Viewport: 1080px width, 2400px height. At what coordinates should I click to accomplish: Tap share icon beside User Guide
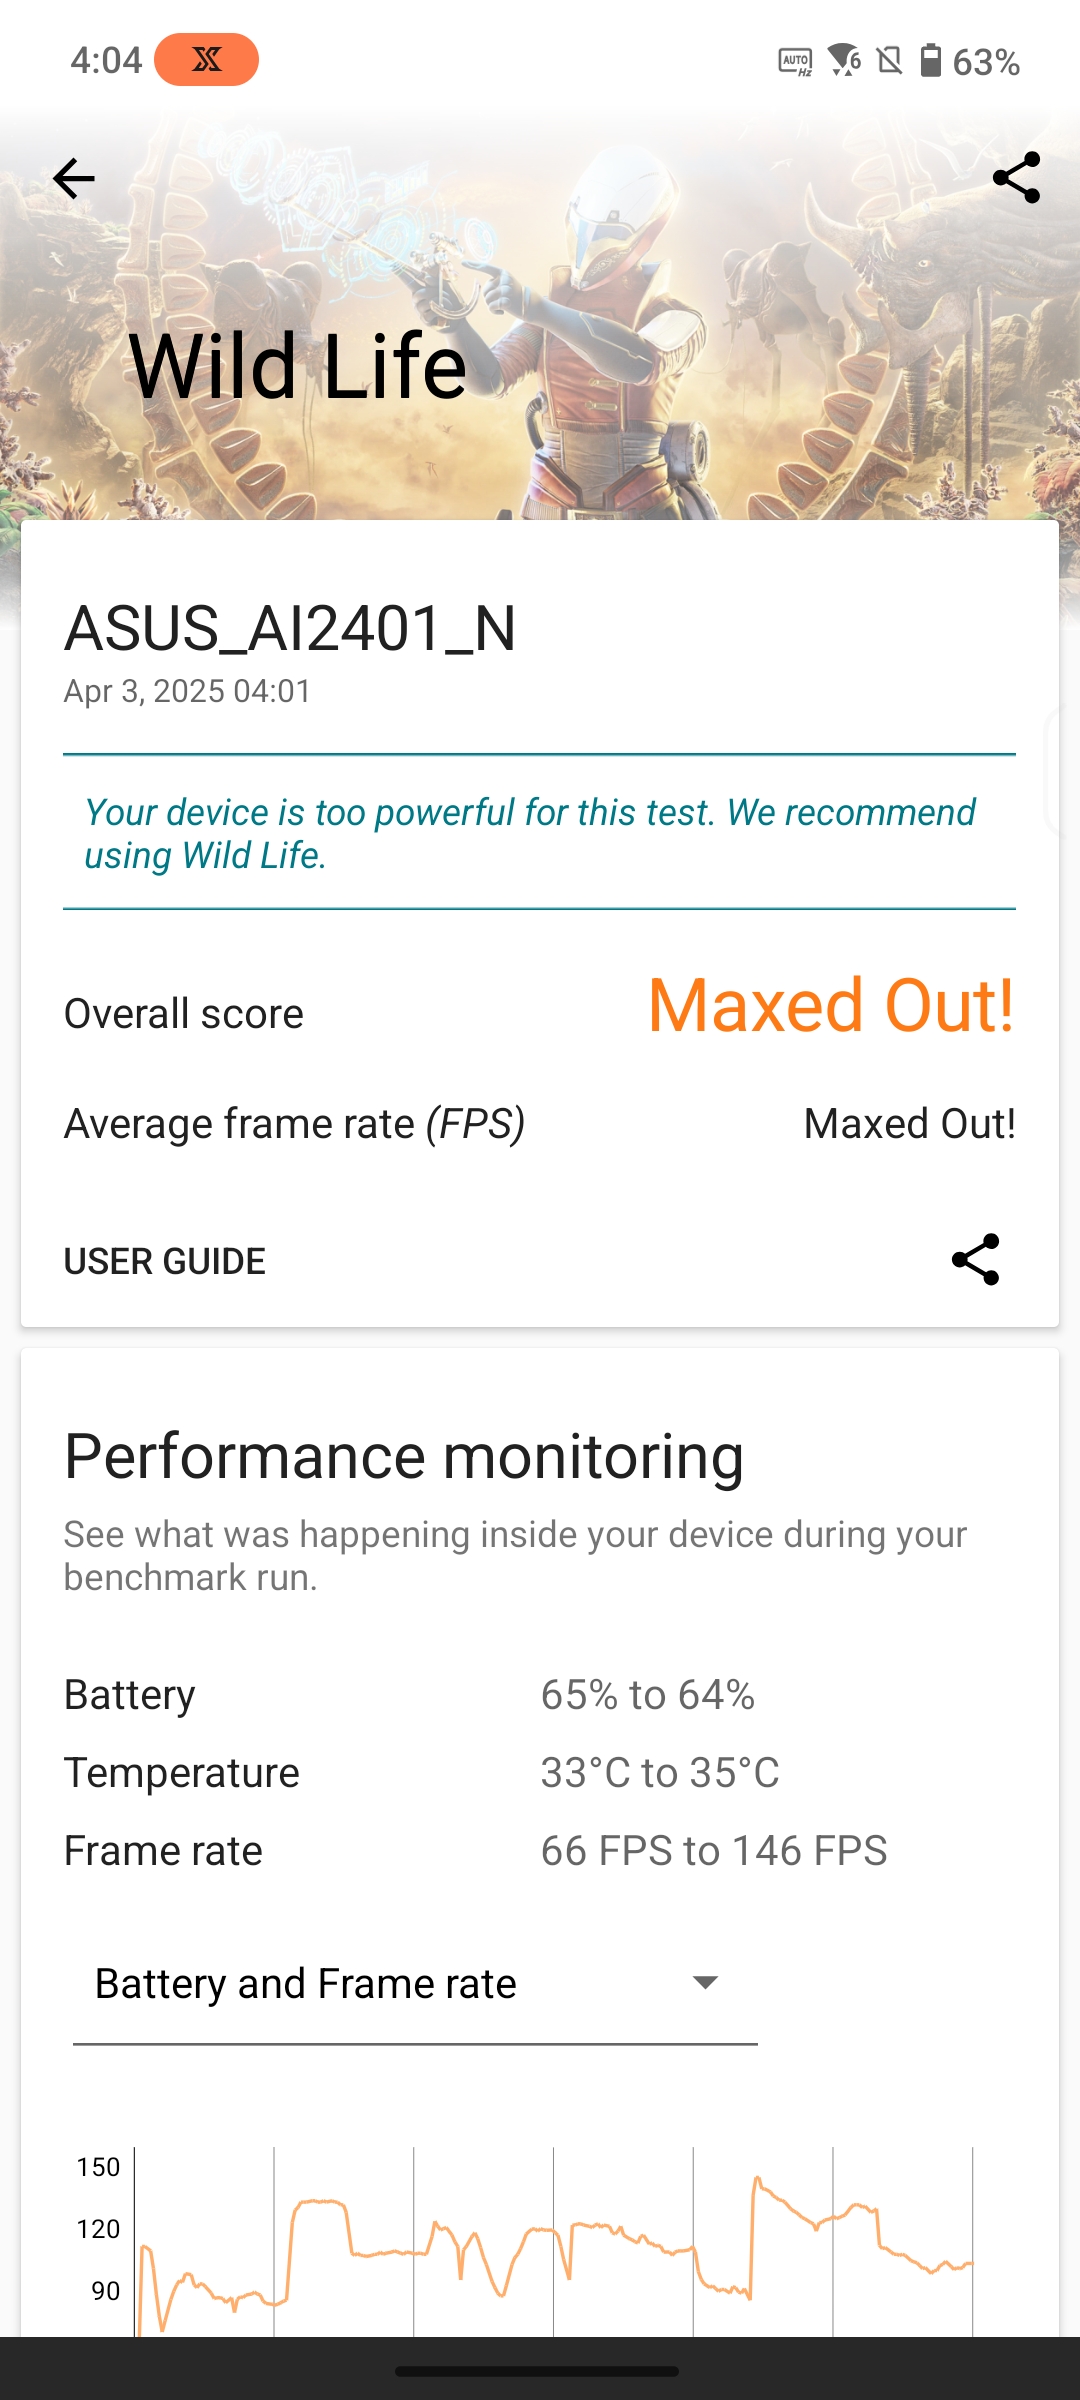(x=975, y=1259)
